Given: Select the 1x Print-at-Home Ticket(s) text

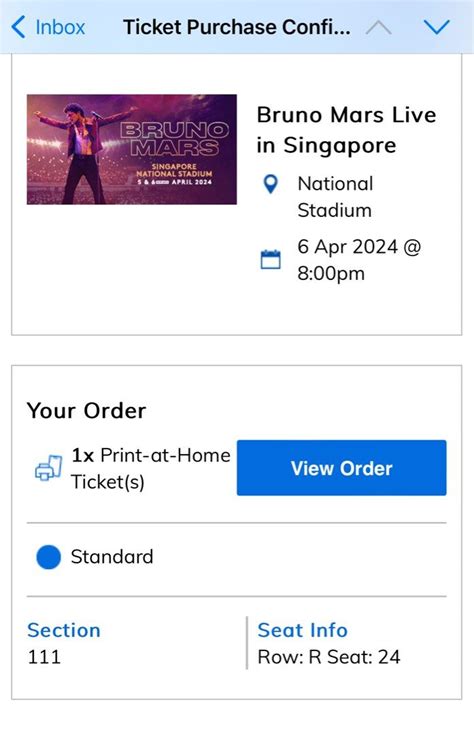Looking at the screenshot, I should pos(151,469).
